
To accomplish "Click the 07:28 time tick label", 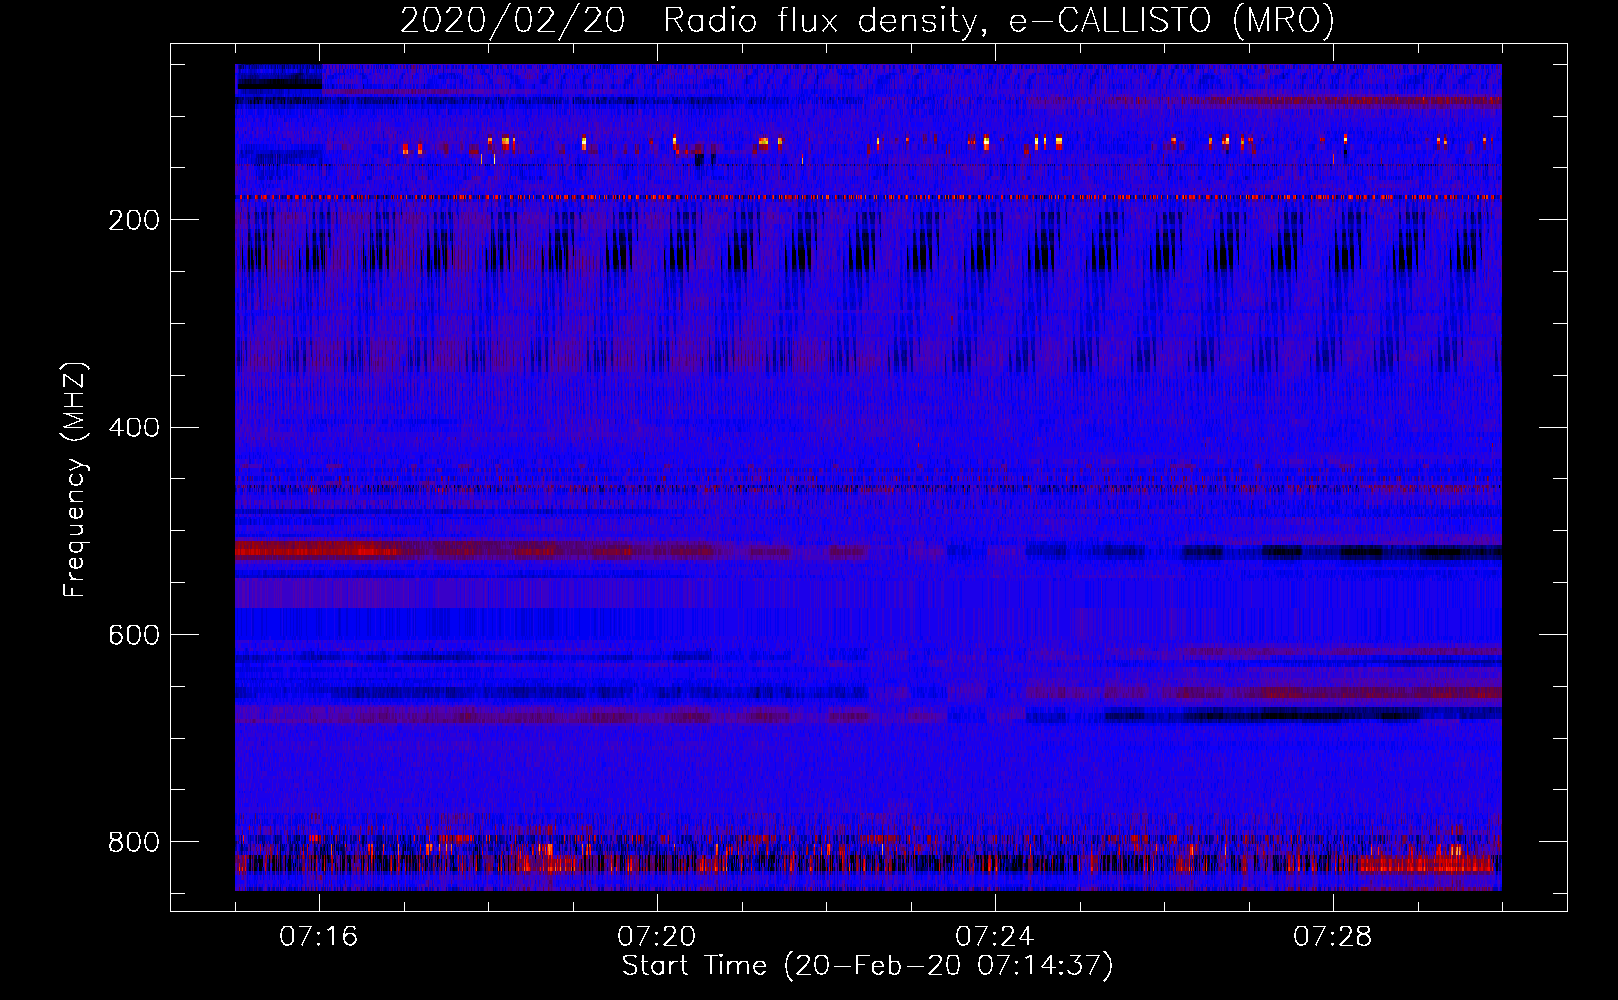I will pyautogui.click(x=1332, y=937).
